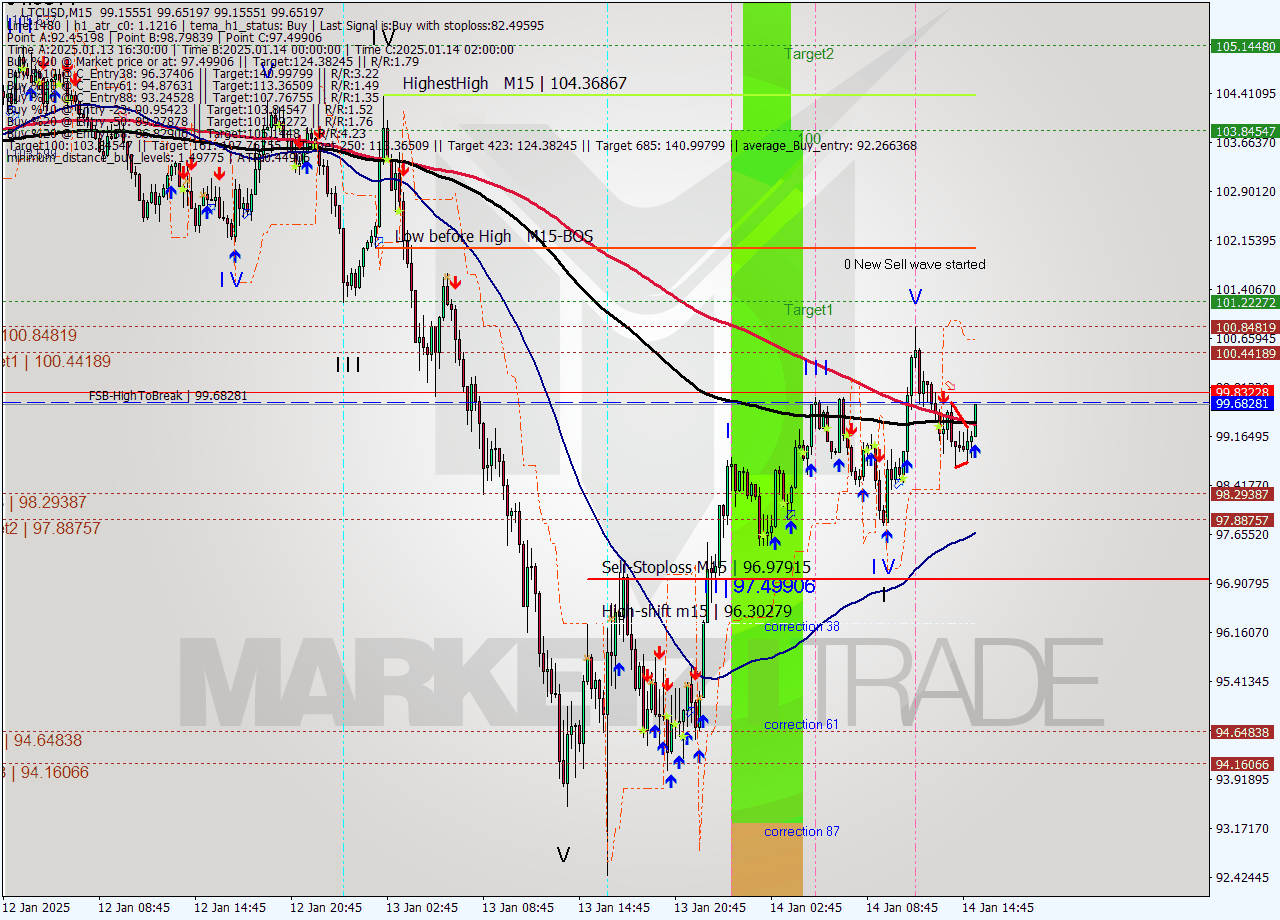Click the '0 New Sell wave started' text
This screenshot has height=920, width=1280.
(x=915, y=264)
